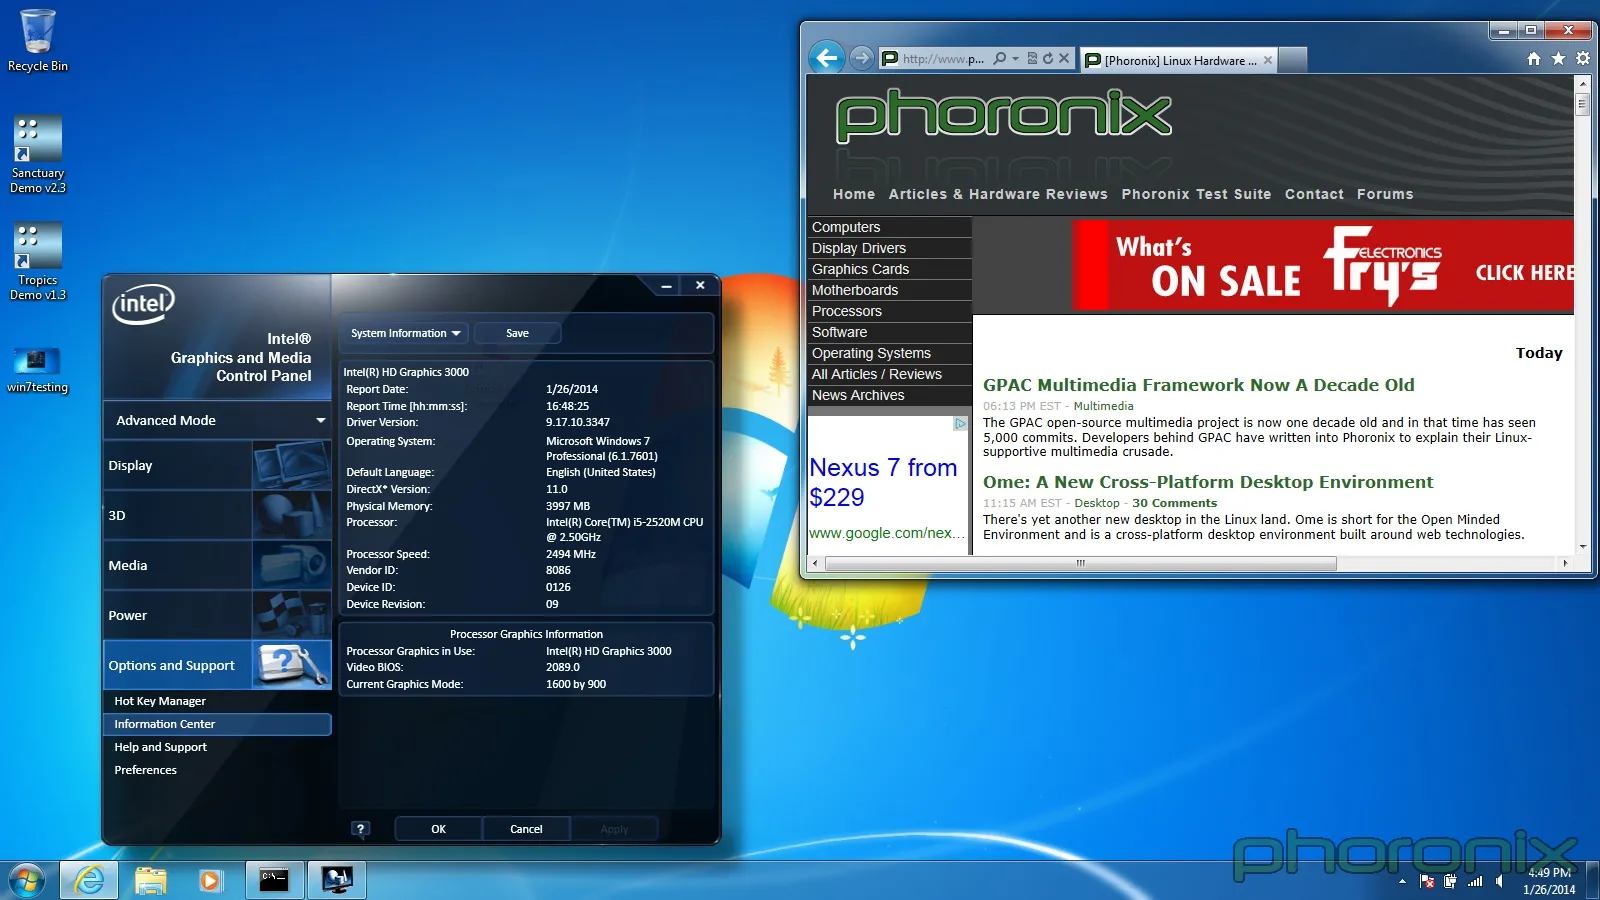
Task: Open Windows Media Player from taskbar
Action: [x=210, y=880]
